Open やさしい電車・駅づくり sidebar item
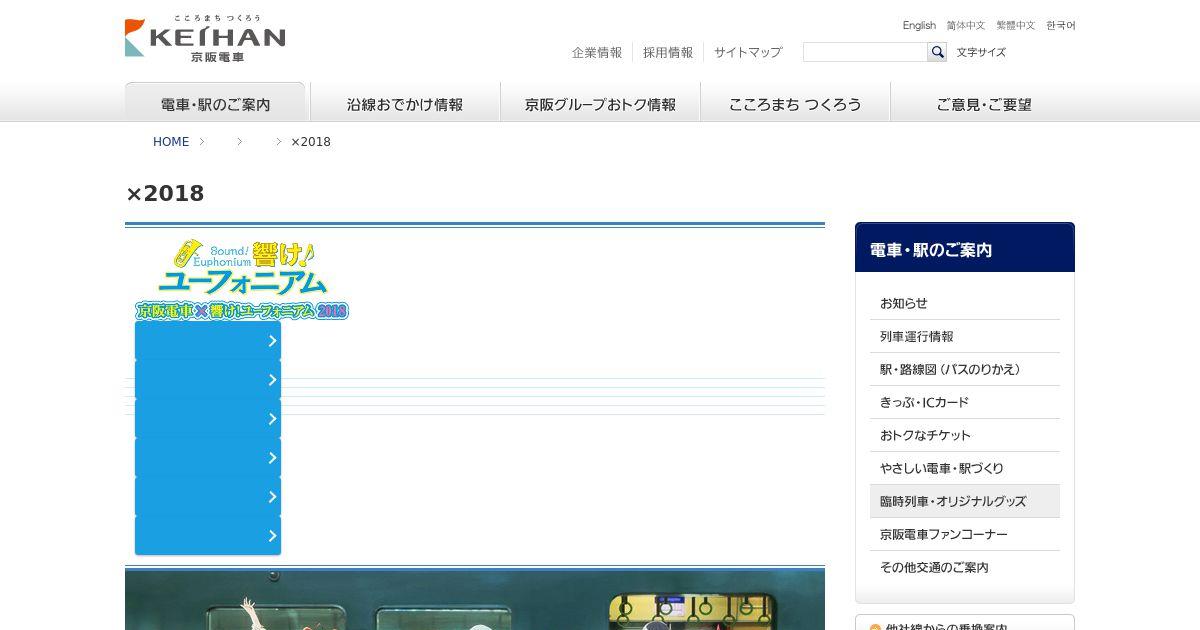Screen dimensions: 1200x630 pos(965,468)
